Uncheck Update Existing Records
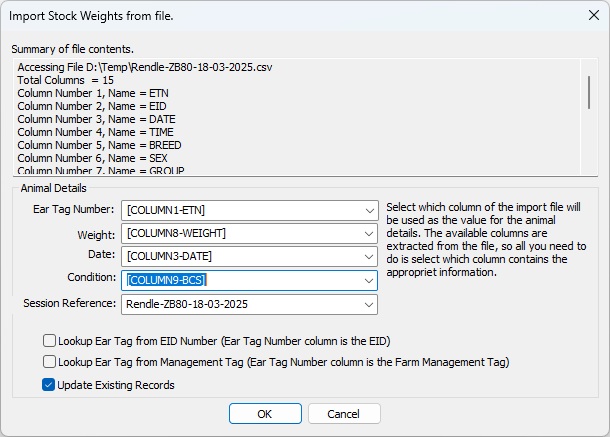Screen dimensions: 610x437 (x=48, y=385)
